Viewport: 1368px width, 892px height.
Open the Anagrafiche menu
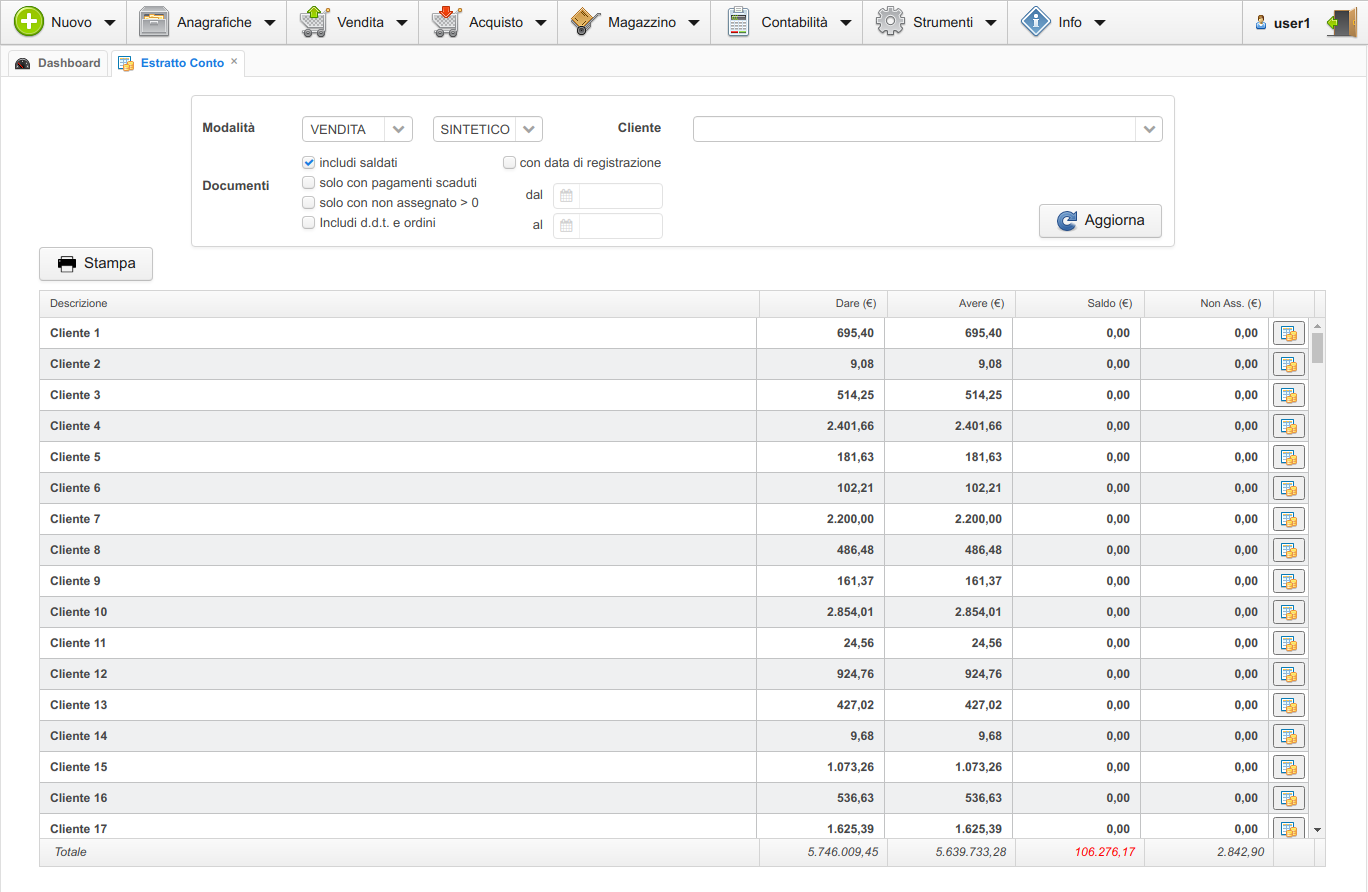208,22
